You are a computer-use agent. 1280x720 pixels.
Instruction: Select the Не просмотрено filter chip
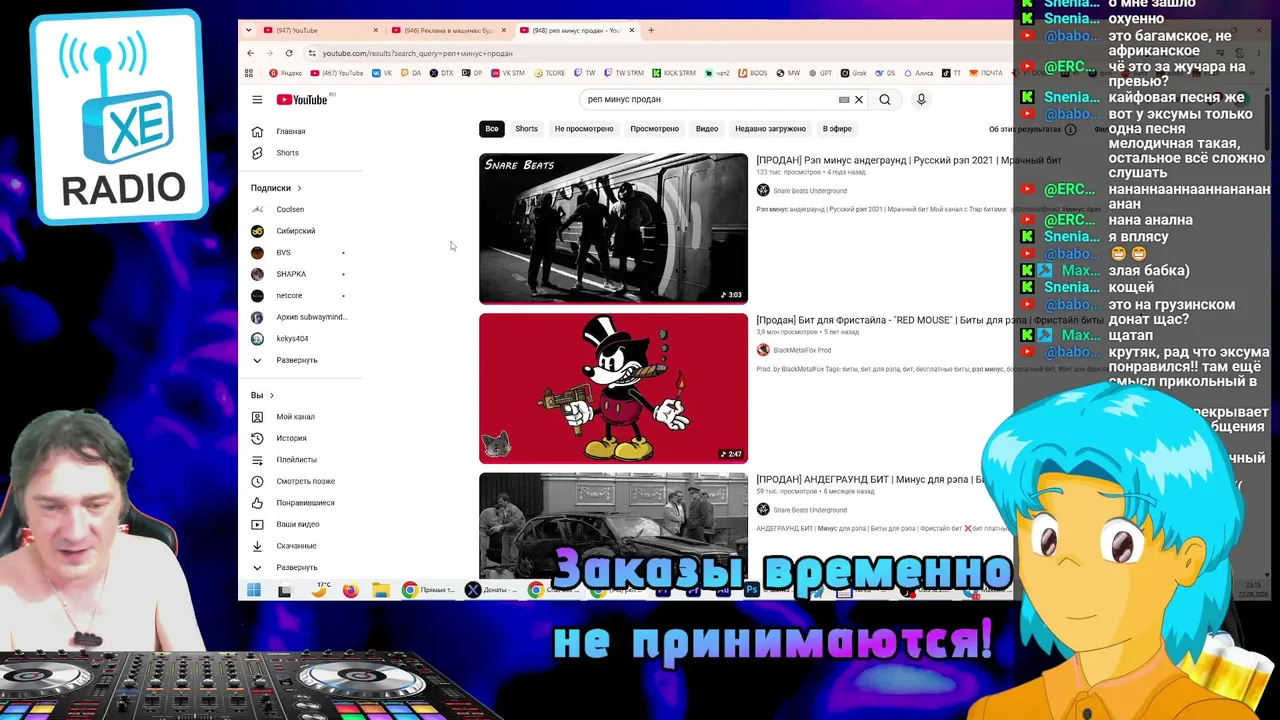[584, 129]
